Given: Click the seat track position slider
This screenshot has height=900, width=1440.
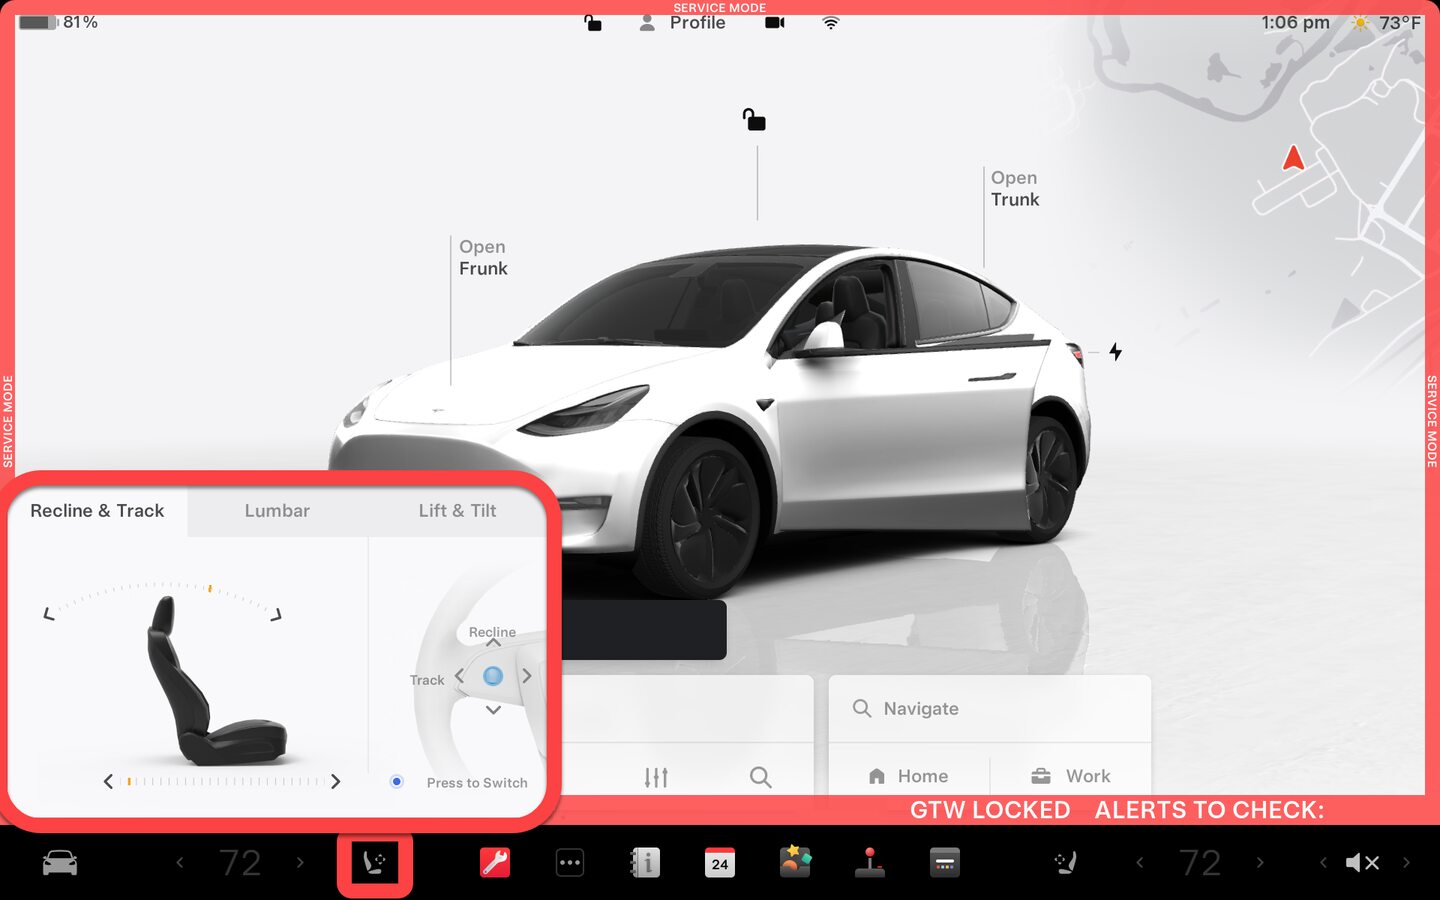Looking at the screenshot, I should [x=222, y=782].
